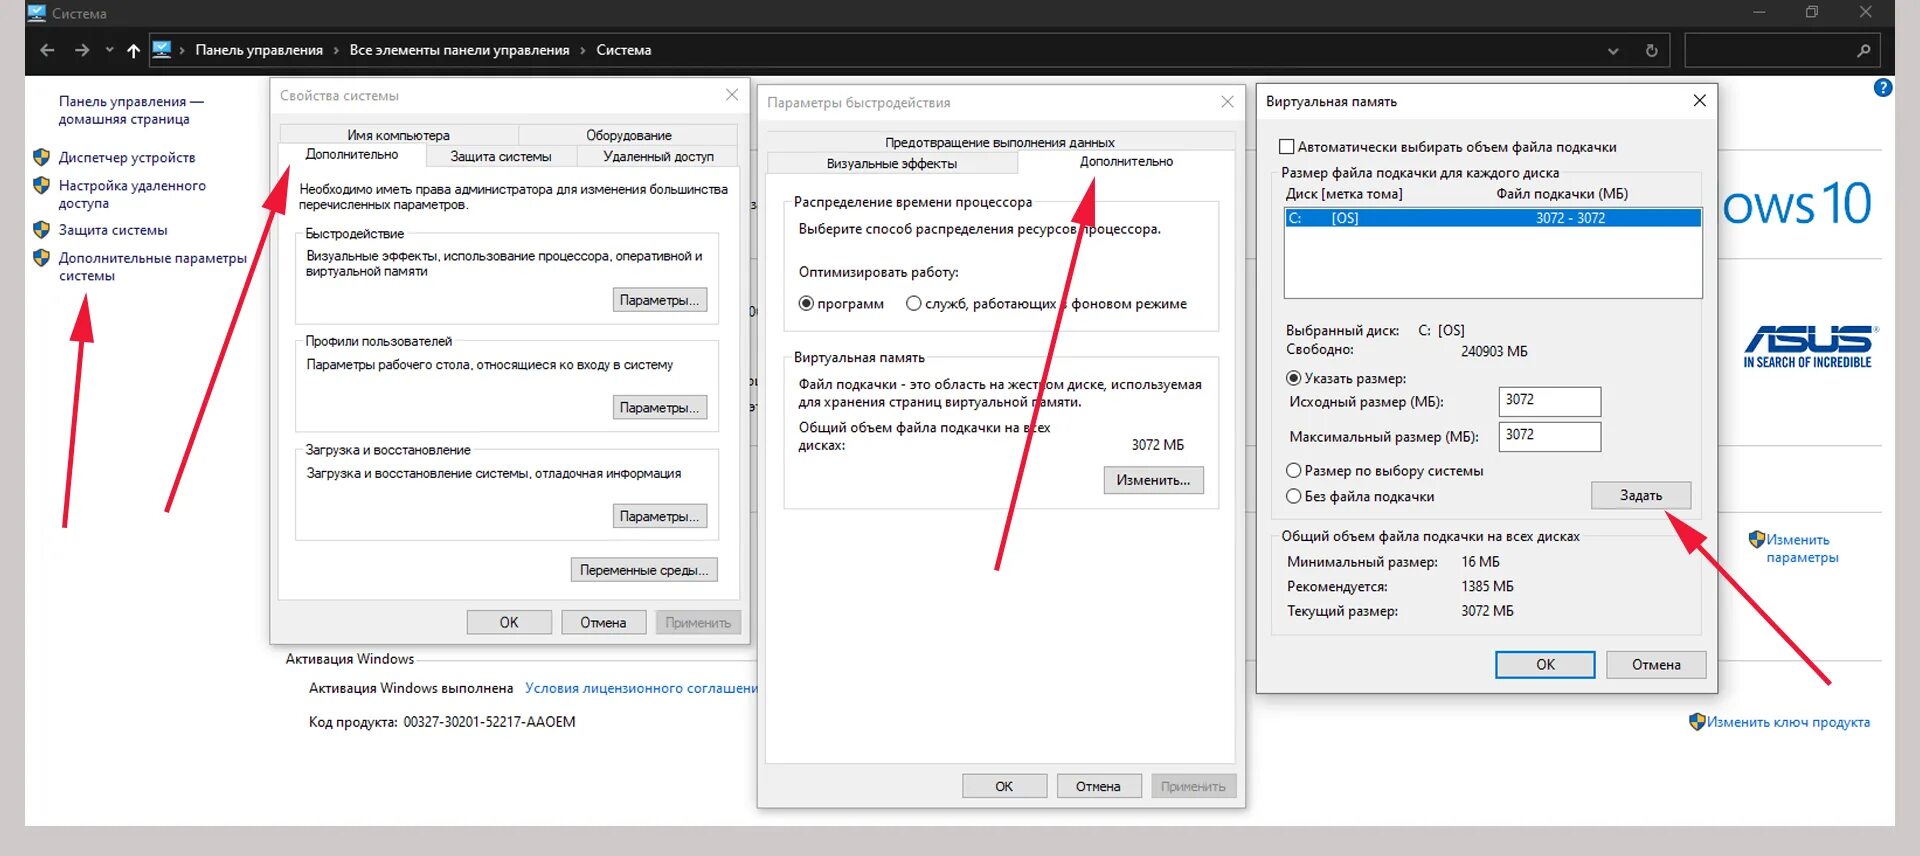This screenshot has height=856, width=1920.
Task: Expand chevron after Все элементы панели управления
Action: (x=583, y=50)
